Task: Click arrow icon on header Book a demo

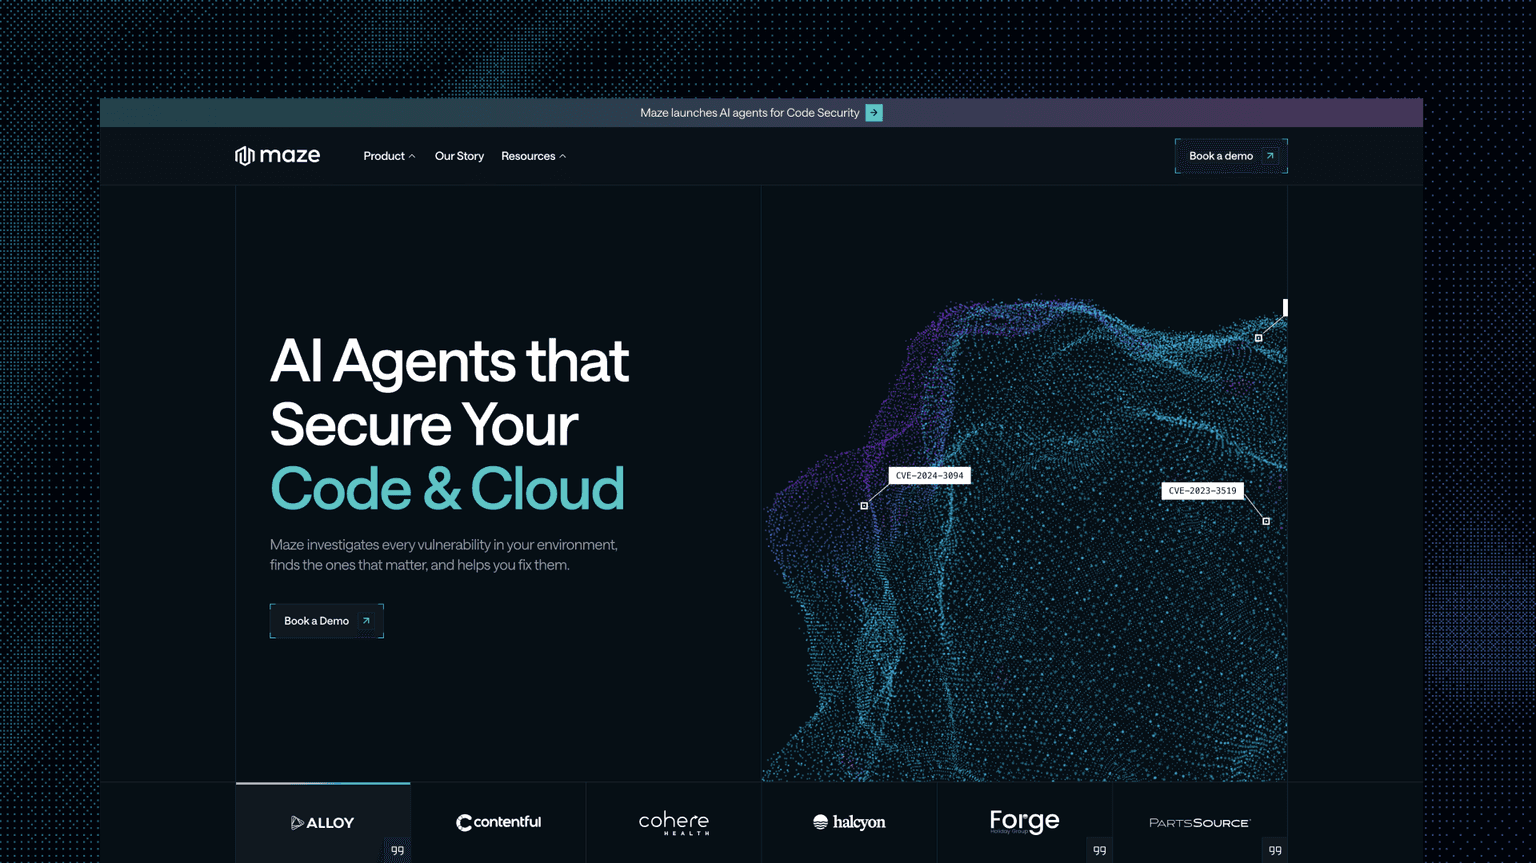Action: (x=1270, y=156)
